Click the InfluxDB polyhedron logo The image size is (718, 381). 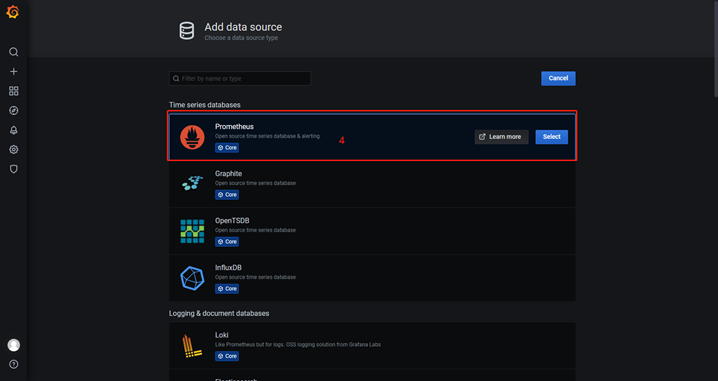click(192, 278)
